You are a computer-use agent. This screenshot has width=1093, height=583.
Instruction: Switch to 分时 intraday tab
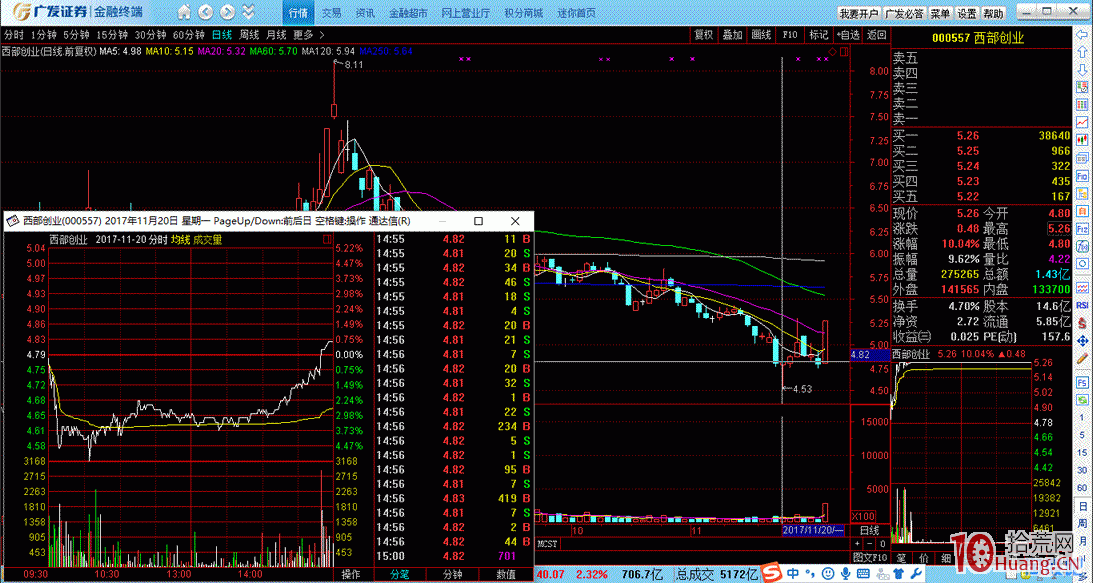(13, 35)
